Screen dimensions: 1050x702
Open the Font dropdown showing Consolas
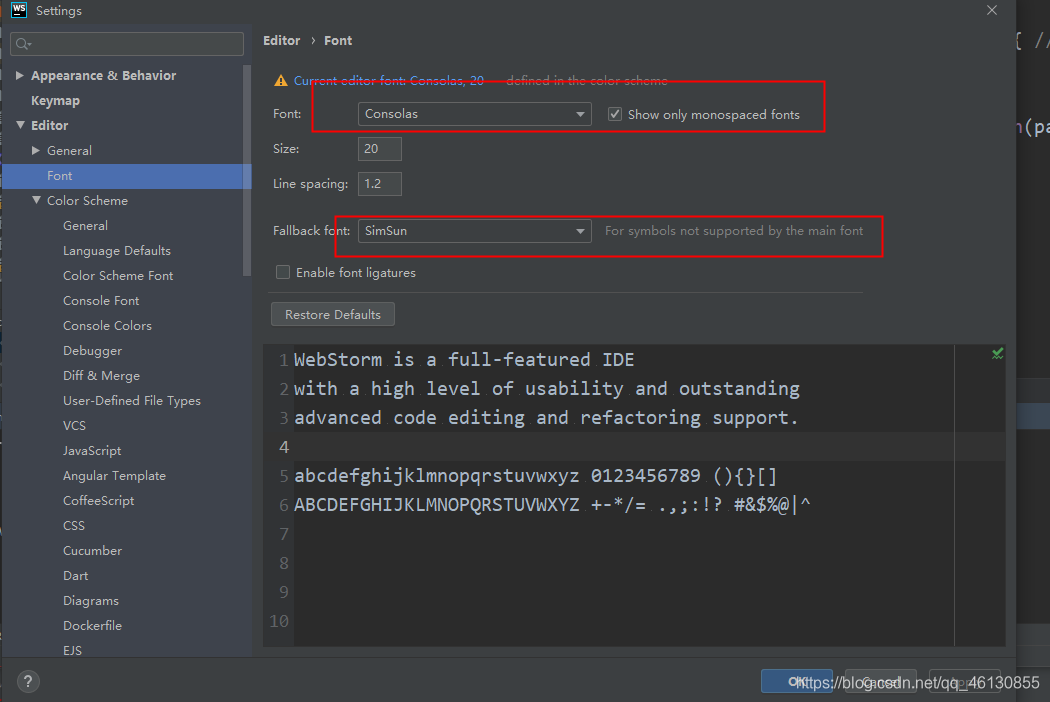click(474, 114)
